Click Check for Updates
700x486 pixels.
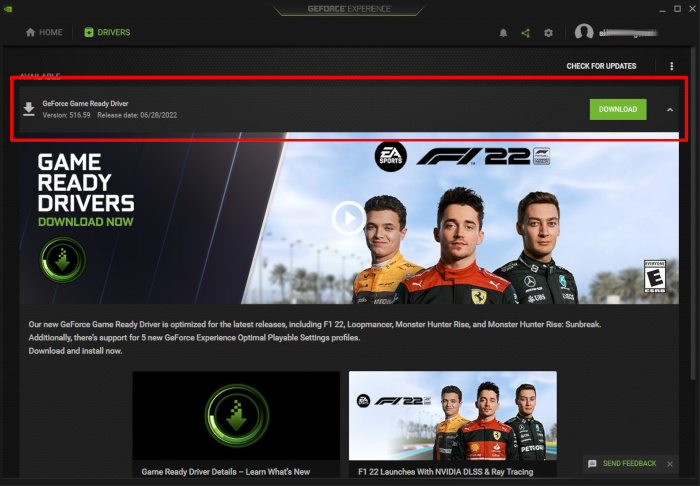pyautogui.click(x=601, y=66)
